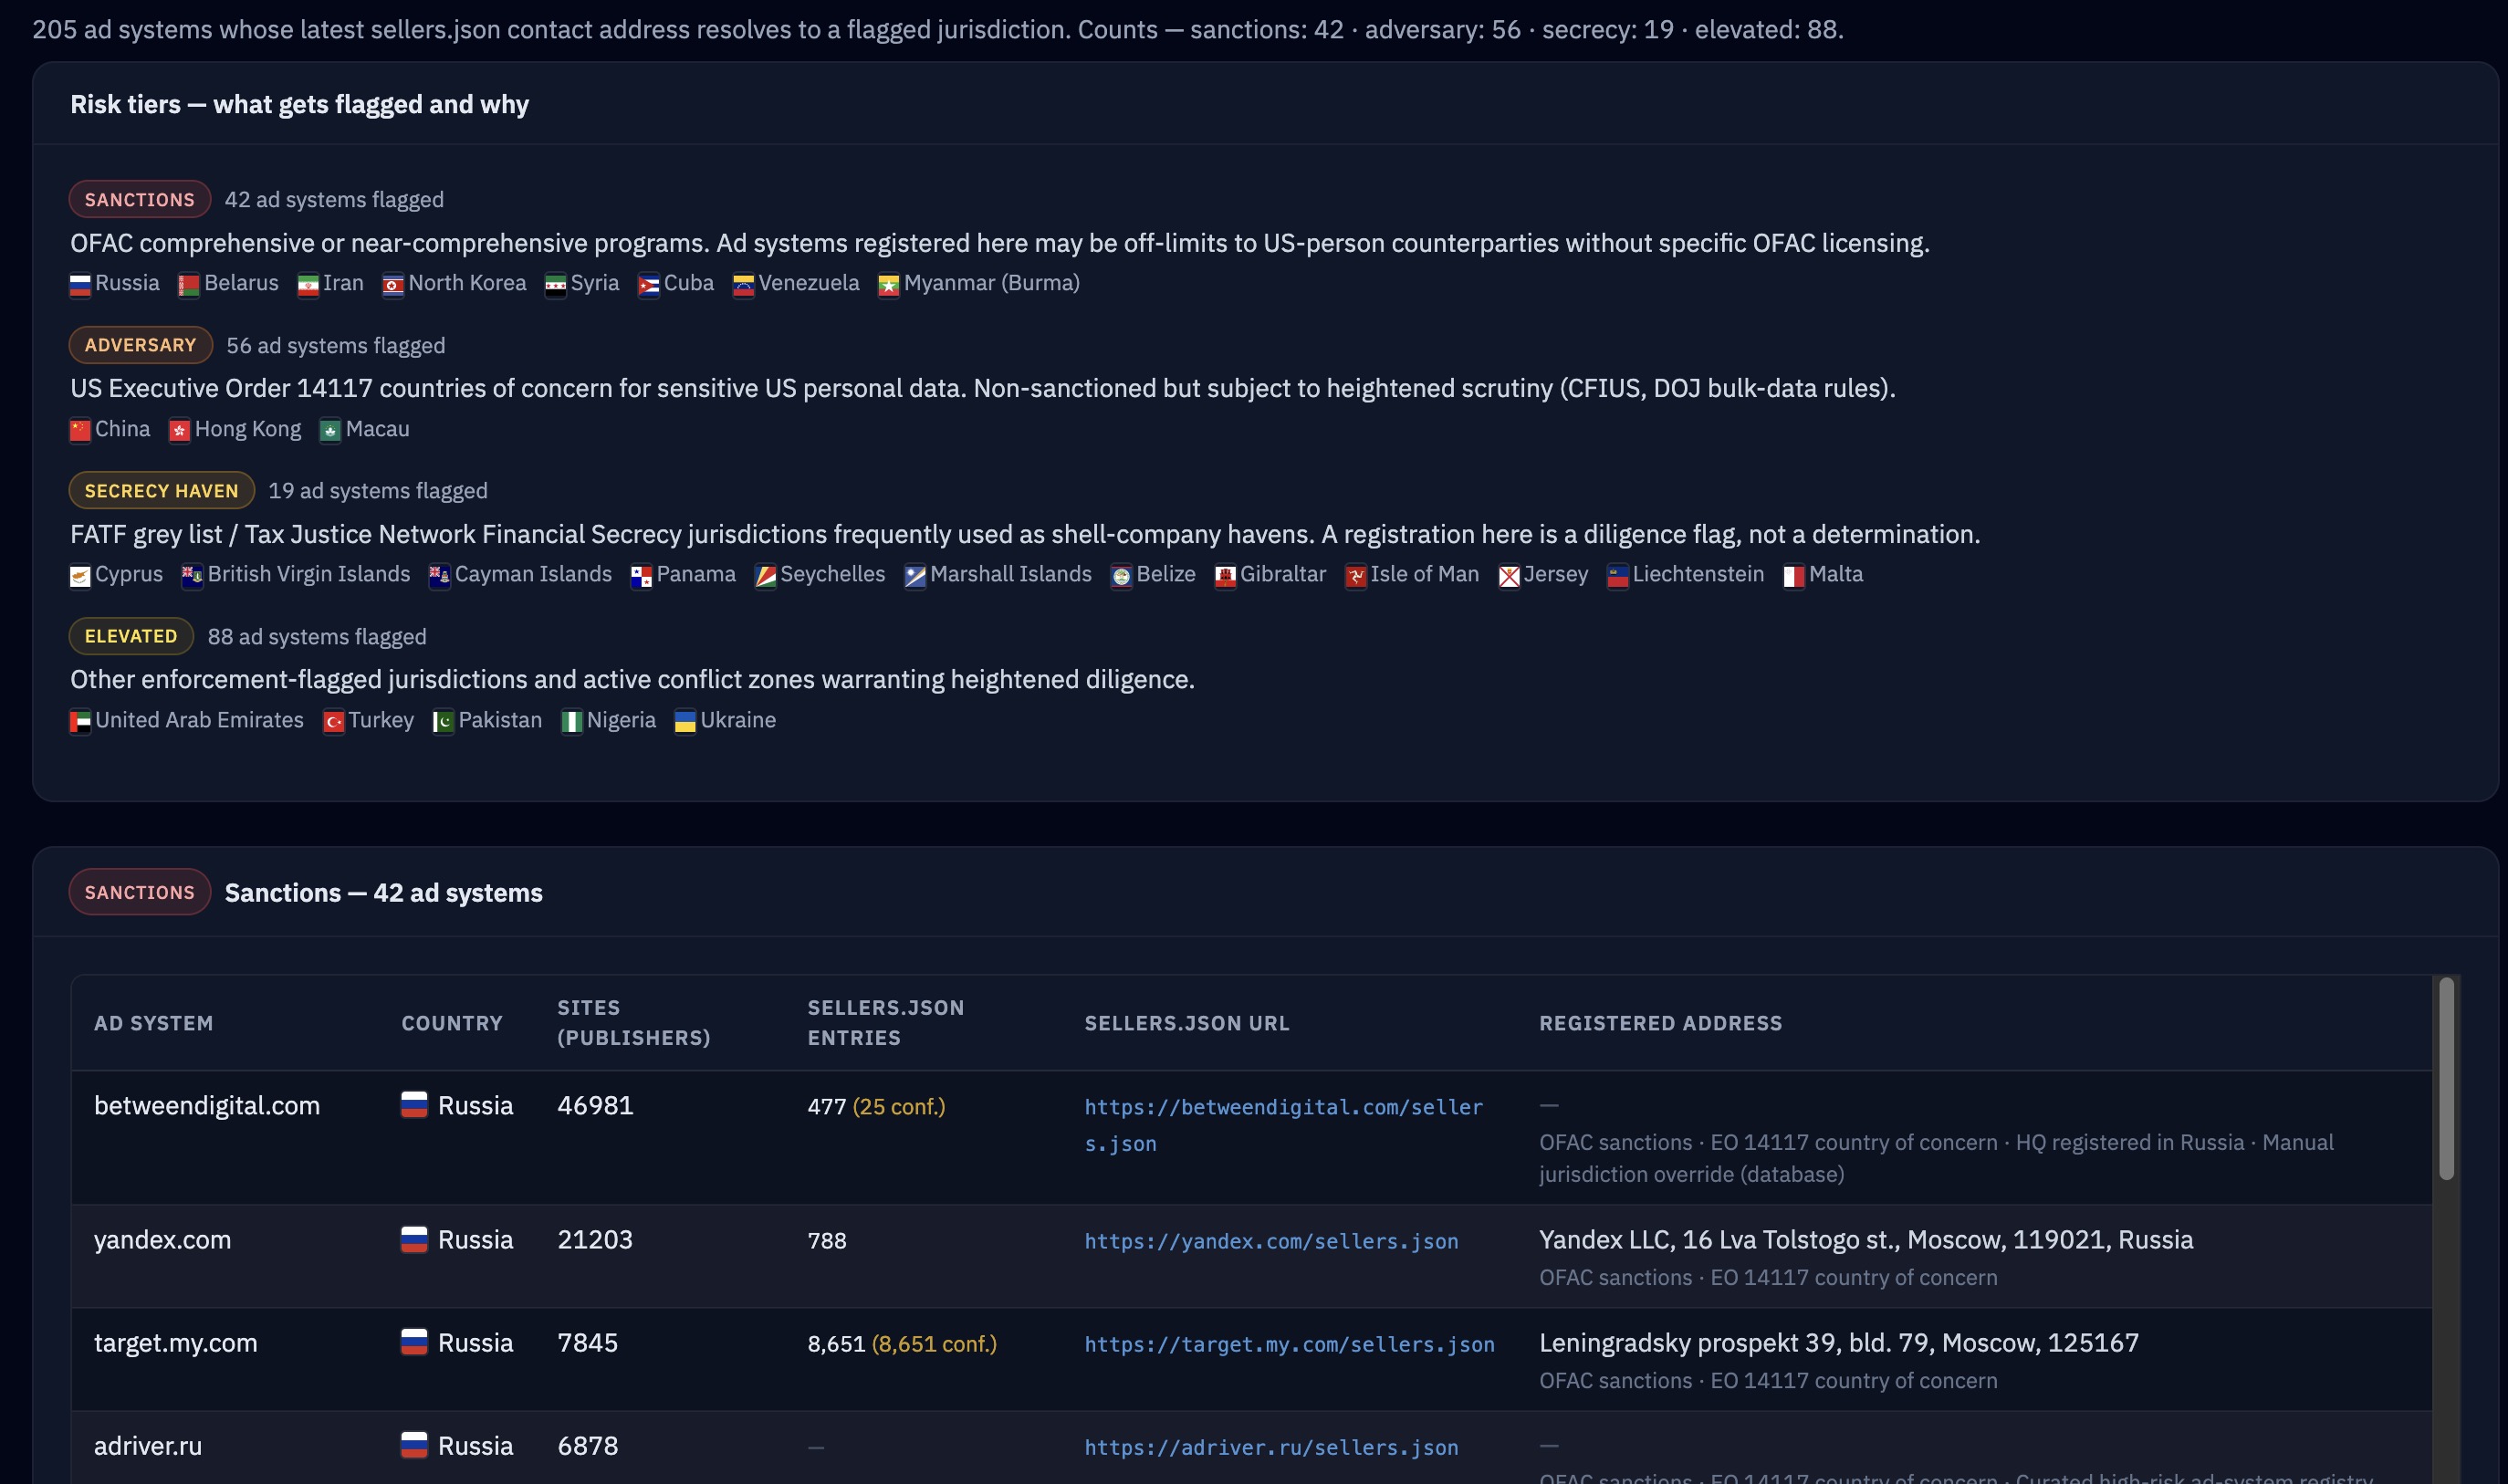Sort by AD SYSTEM column header
Image resolution: width=2508 pixels, height=1484 pixels.
click(x=154, y=1023)
